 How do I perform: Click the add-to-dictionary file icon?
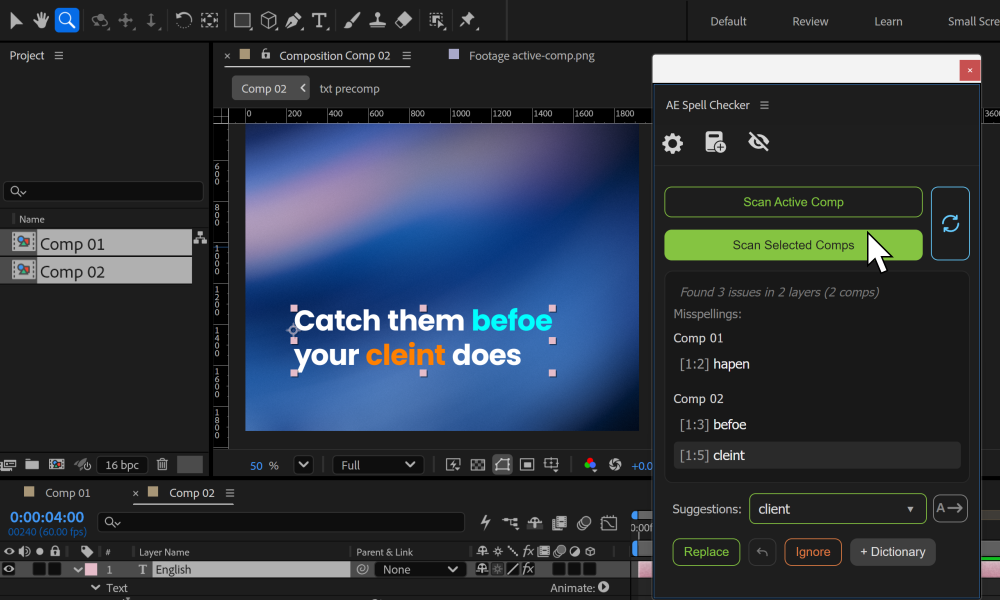(715, 142)
